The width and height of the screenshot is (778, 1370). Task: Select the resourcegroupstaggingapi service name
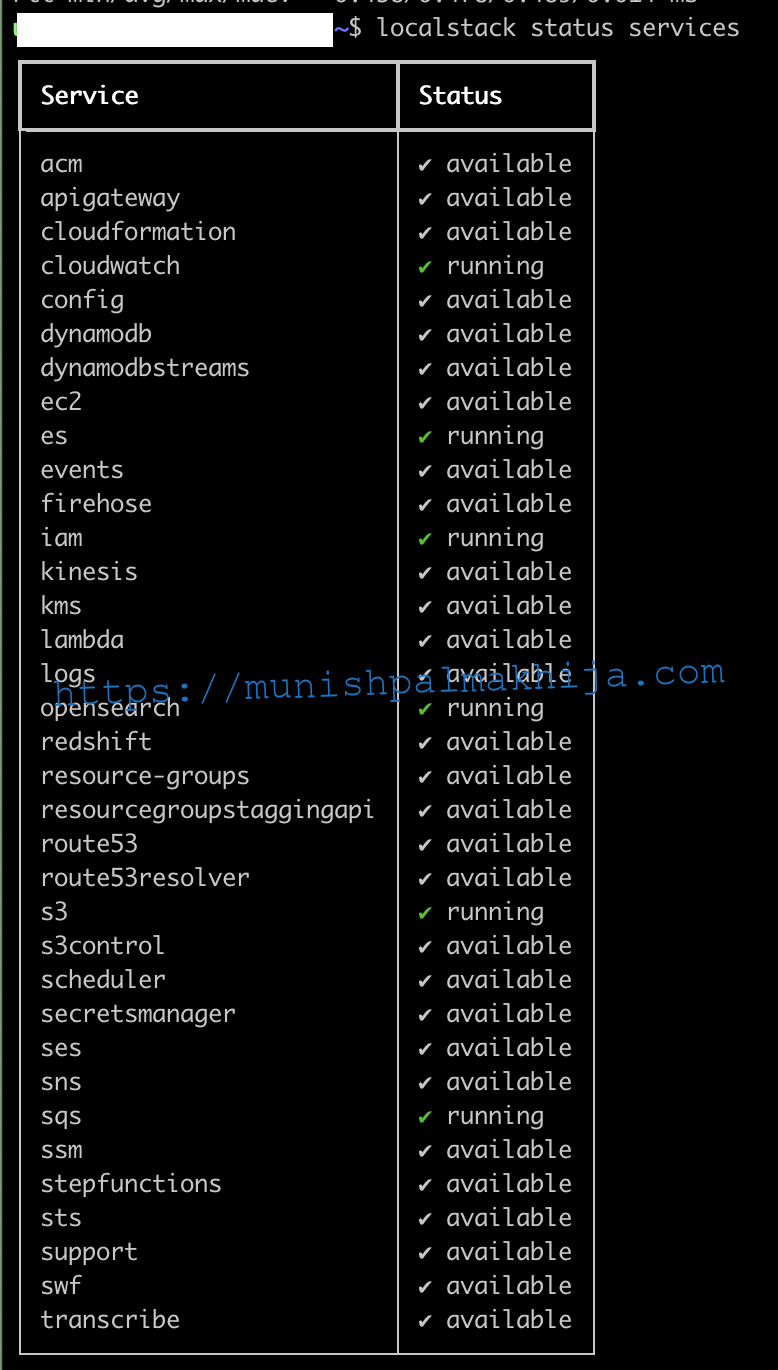[207, 810]
